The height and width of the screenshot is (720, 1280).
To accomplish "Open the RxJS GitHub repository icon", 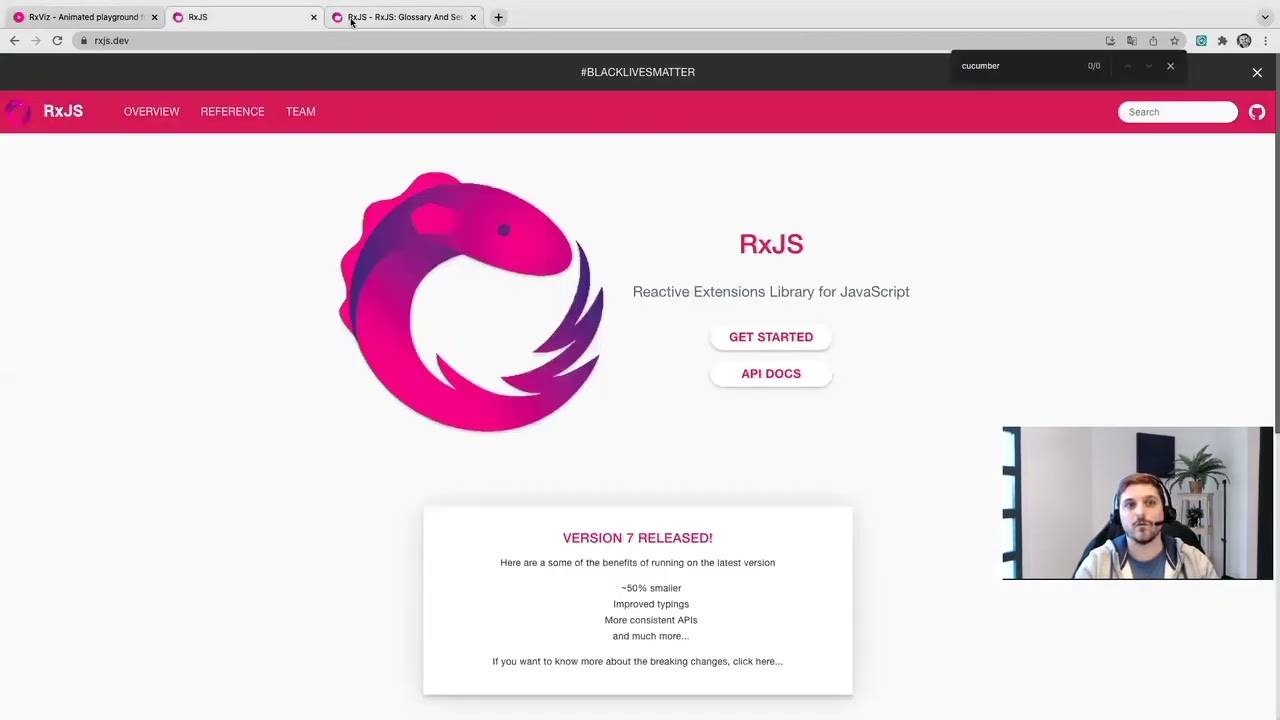I will 1257,112.
